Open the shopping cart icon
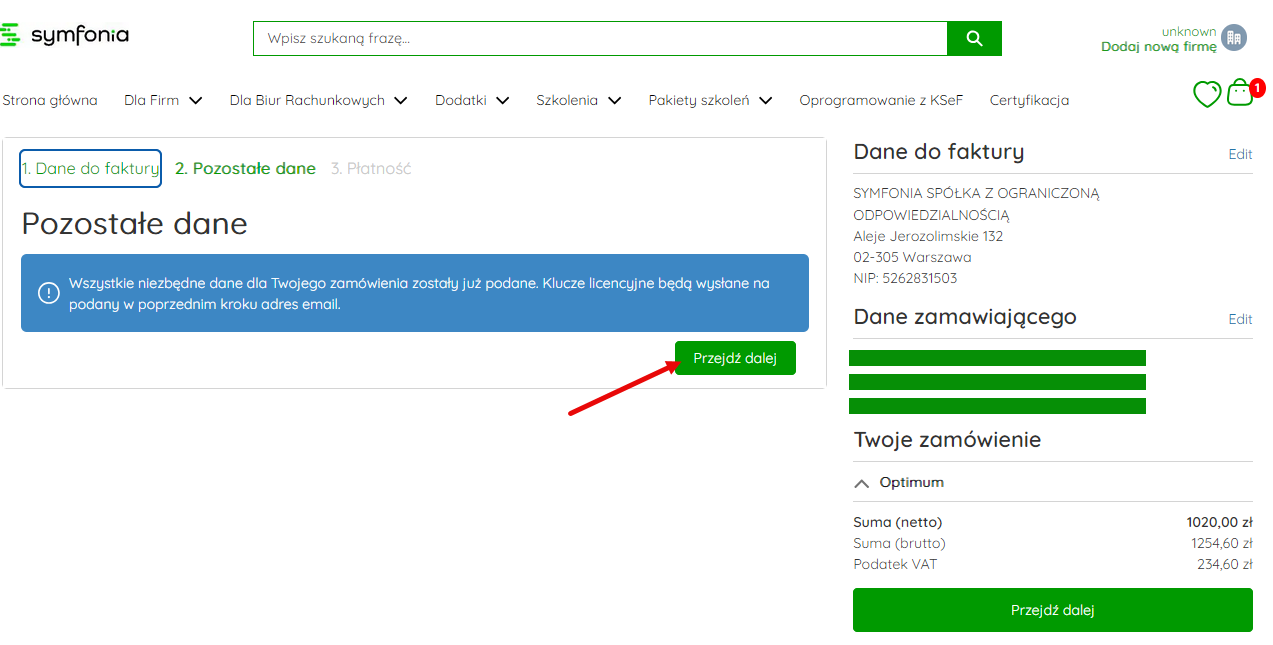Screen dimensions: 1273x645 pyautogui.click(x=1240, y=93)
